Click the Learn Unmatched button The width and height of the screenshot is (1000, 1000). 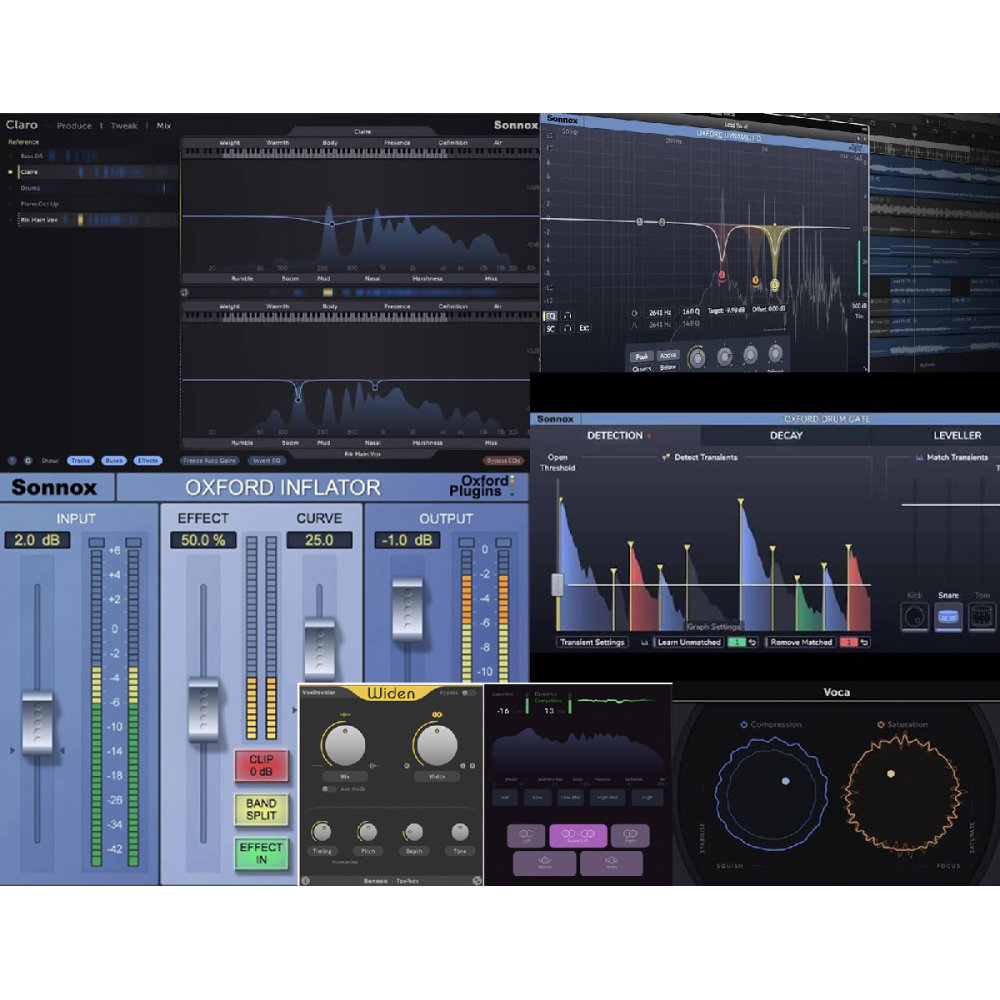click(689, 642)
